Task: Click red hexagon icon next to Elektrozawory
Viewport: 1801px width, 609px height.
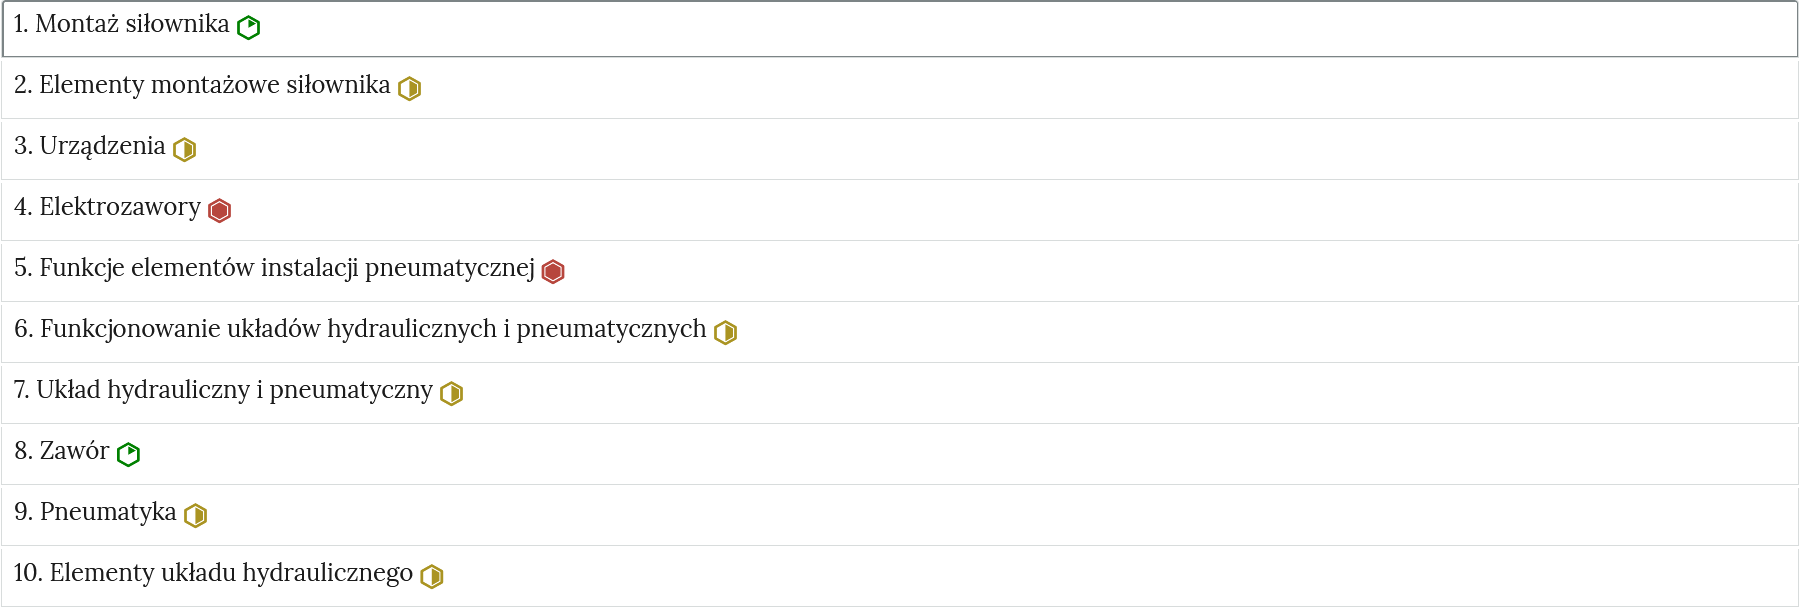Action: (220, 211)
